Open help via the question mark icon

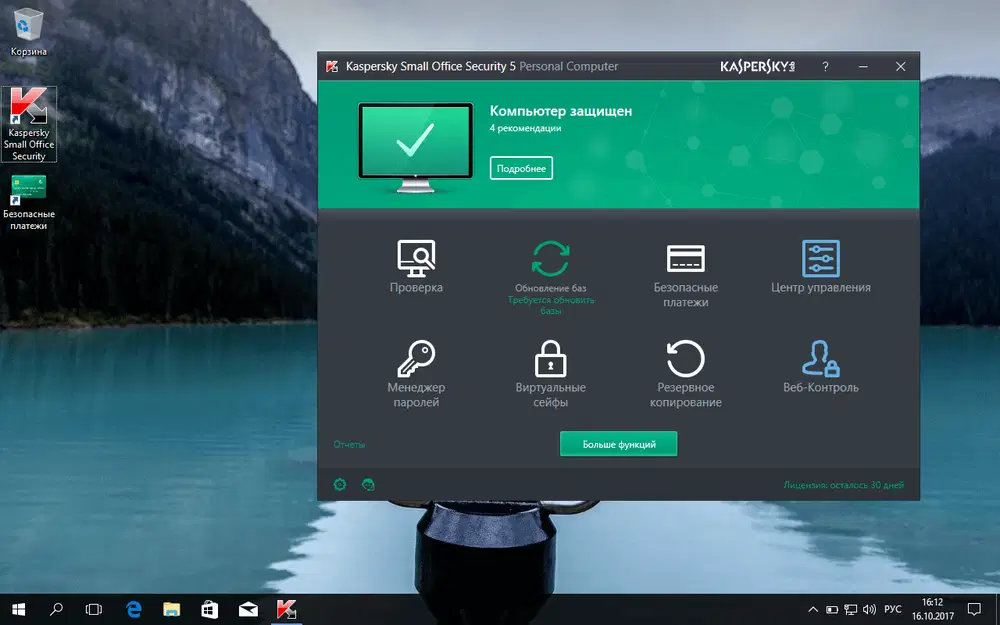(x=825, y=66)
